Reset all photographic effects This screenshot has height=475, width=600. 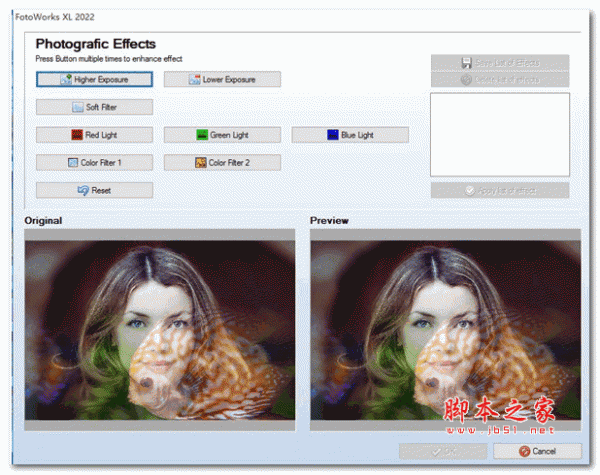[x=95, y=190]
